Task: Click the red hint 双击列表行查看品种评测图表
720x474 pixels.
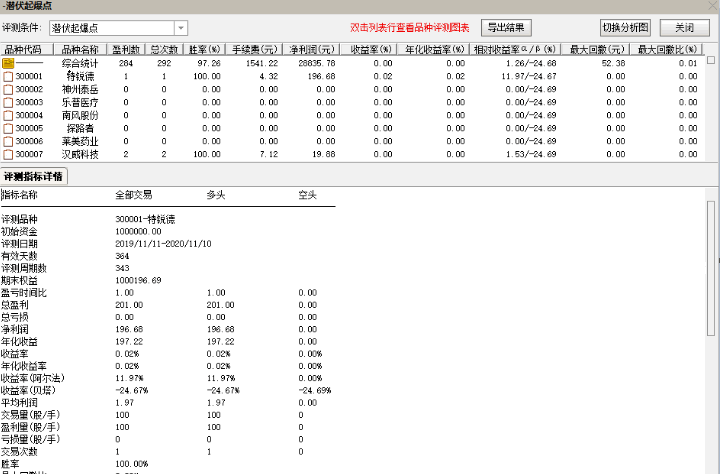Action: (410, 28)
